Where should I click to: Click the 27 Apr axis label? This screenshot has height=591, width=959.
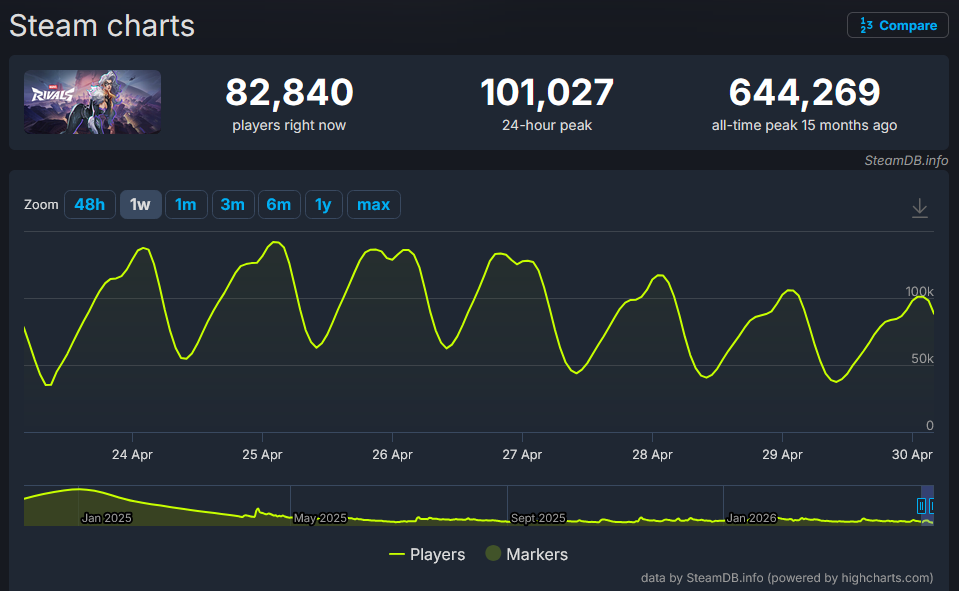(x=522, y=455)
